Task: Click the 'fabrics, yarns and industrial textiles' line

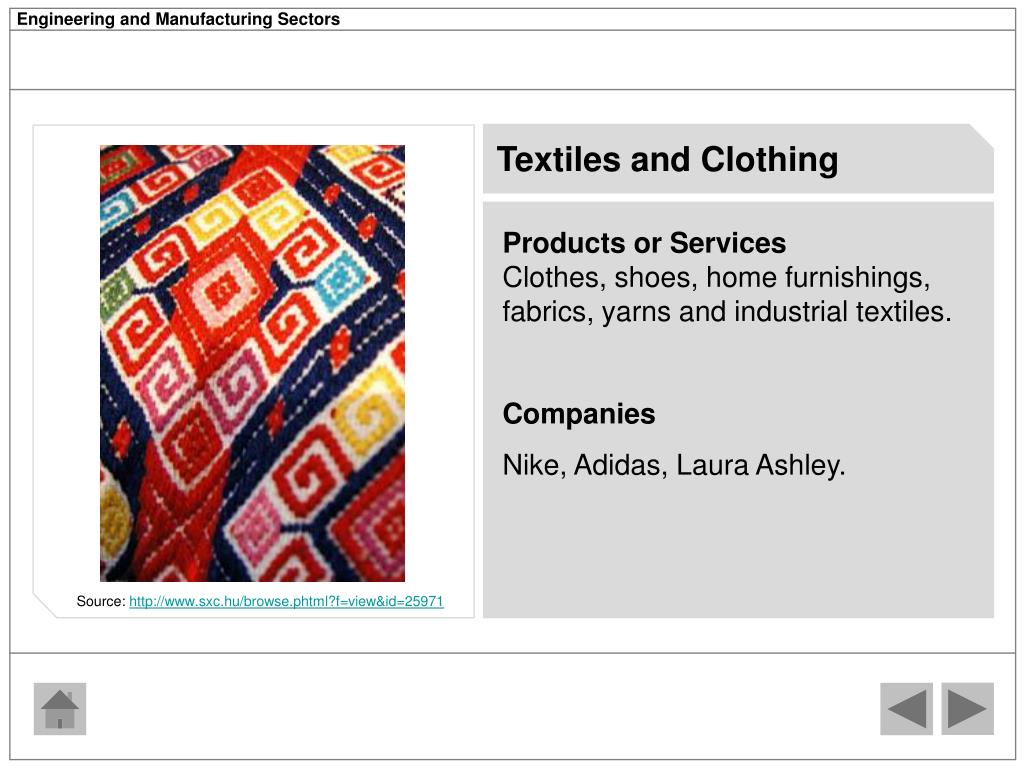Action: [x=727, y=312]
